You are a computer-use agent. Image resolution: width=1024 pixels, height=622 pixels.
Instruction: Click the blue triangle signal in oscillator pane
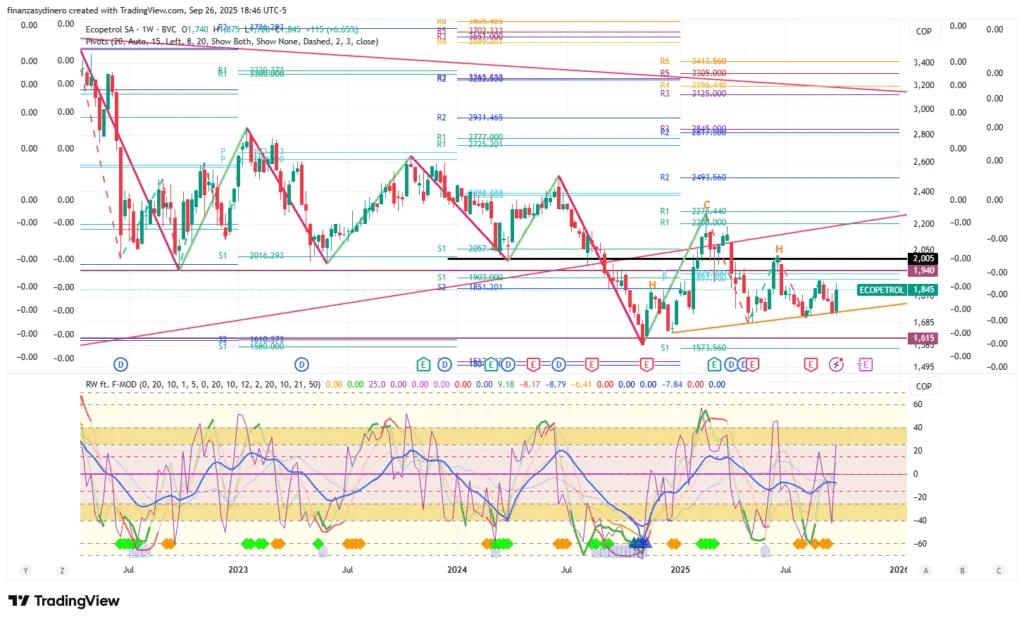(638, 543)
